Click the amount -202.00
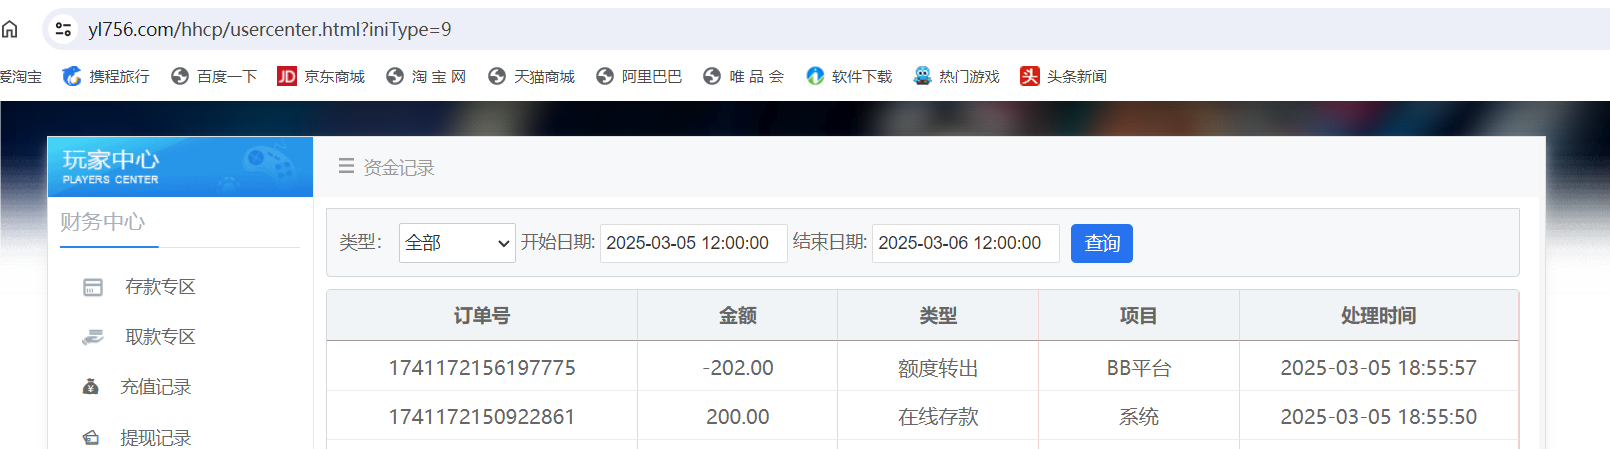This screenshot has height=449, width=1610. (x=738, y=368)
